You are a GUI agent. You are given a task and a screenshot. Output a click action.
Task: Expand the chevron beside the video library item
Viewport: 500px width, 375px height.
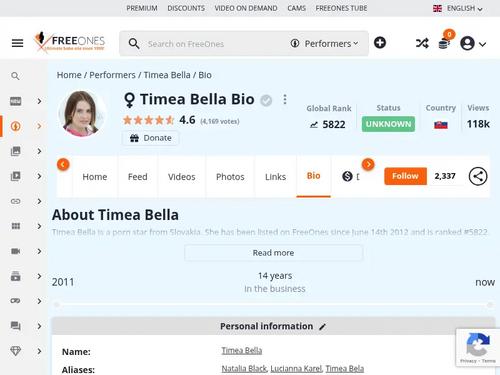(39, 176)
